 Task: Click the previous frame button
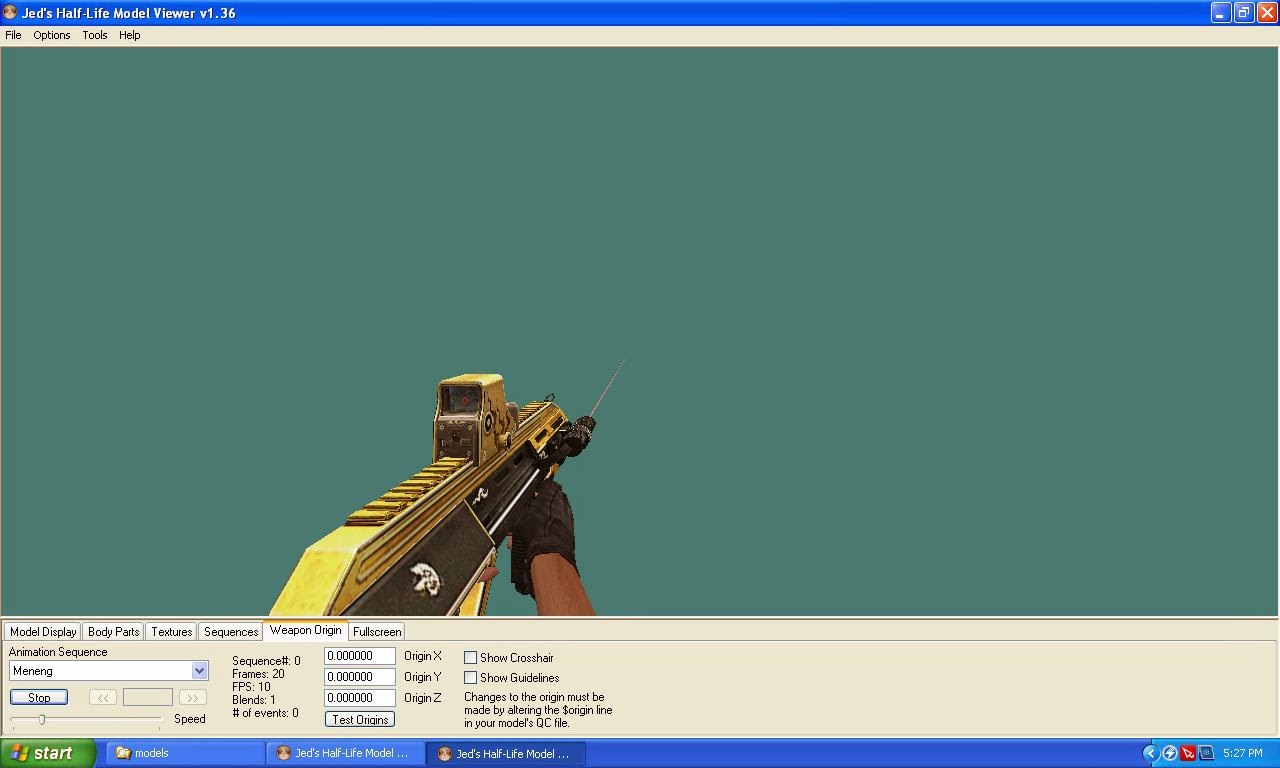click(102, 698)
